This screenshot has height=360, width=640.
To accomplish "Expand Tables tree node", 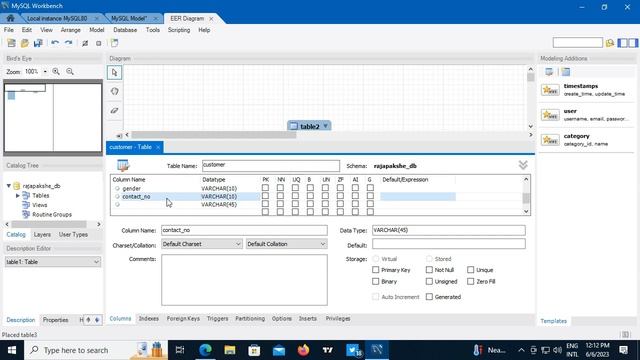I will point(18,196).
